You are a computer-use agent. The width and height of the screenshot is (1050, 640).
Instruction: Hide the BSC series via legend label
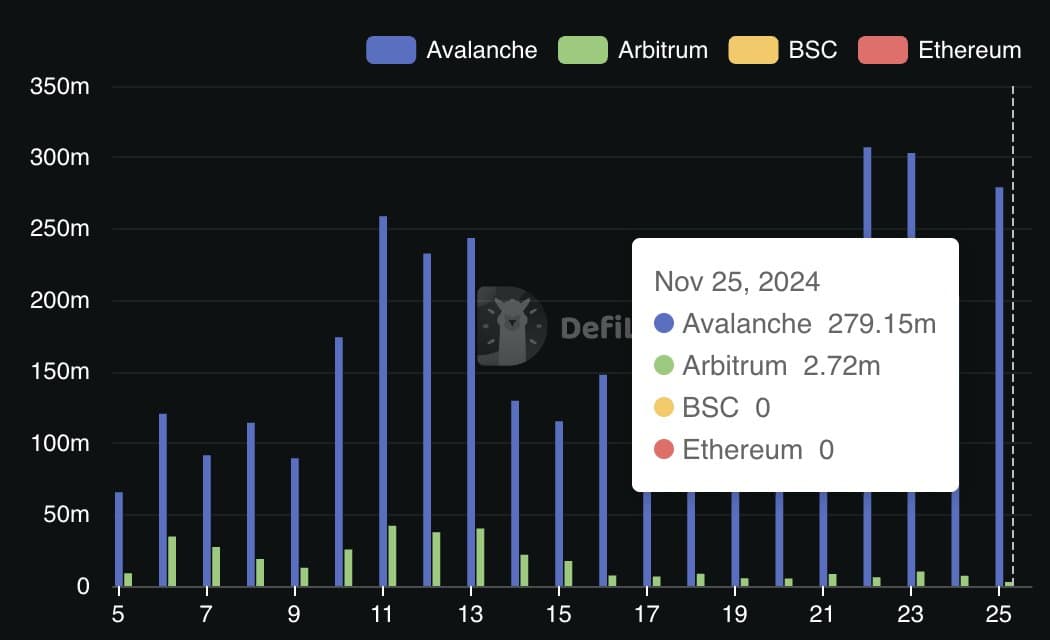coord(812,50)
